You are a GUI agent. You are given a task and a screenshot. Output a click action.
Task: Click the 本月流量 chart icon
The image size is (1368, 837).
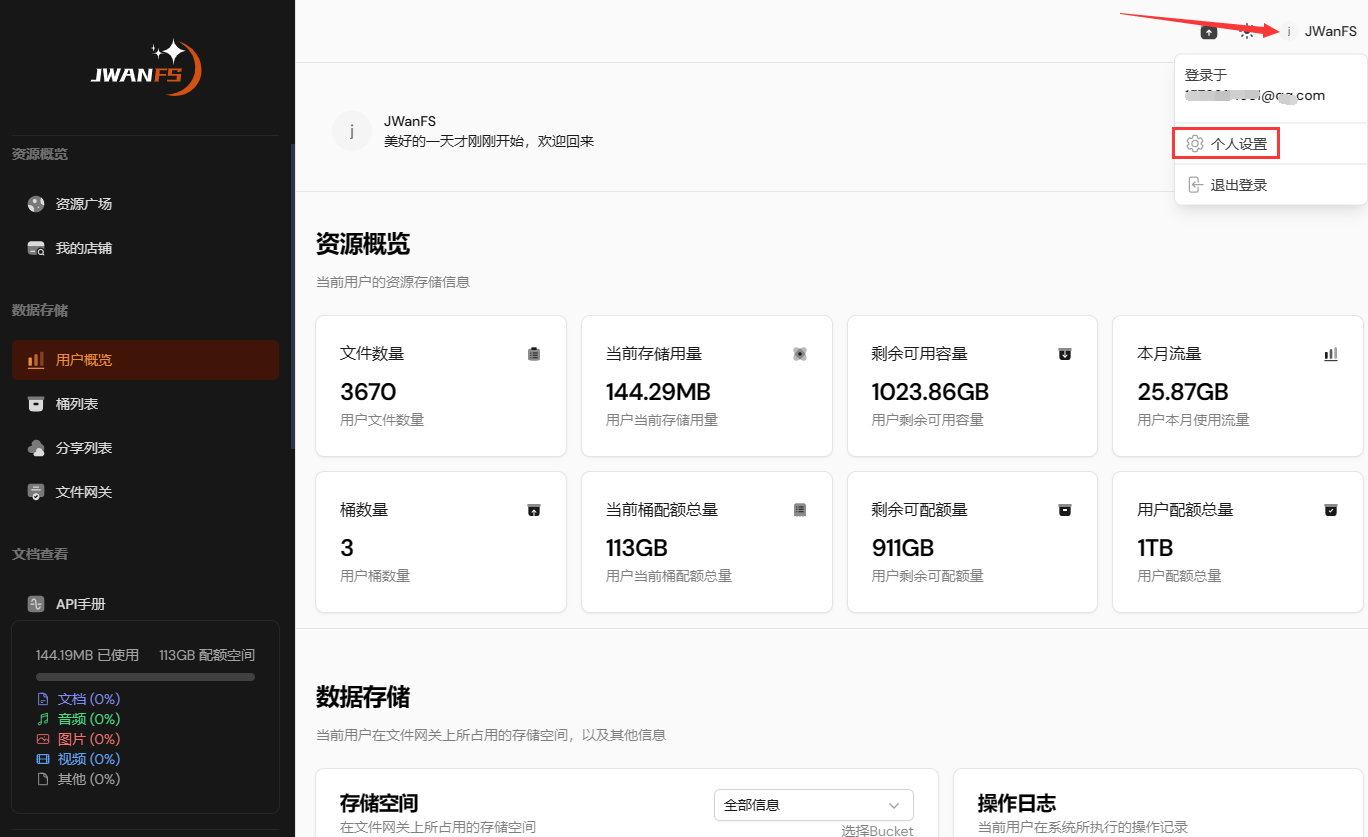[x=1331, y=354]
